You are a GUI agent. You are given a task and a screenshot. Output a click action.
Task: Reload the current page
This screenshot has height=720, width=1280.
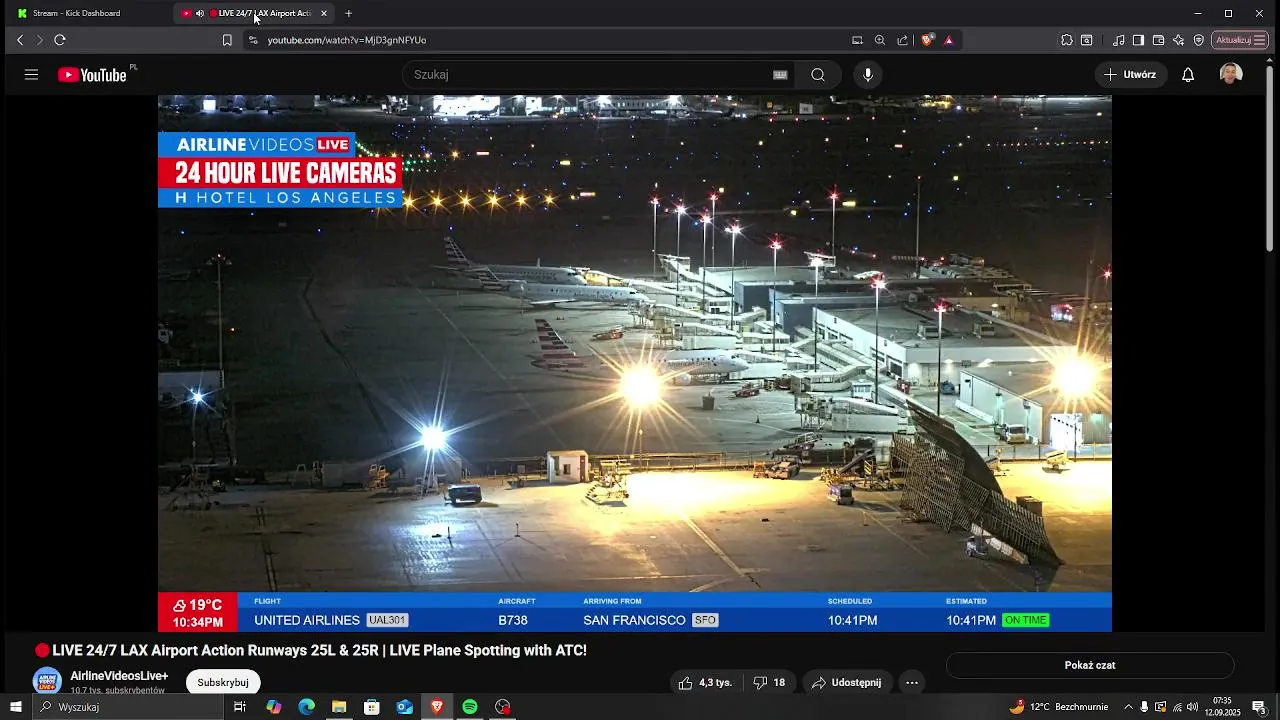[x=60, y=40]
